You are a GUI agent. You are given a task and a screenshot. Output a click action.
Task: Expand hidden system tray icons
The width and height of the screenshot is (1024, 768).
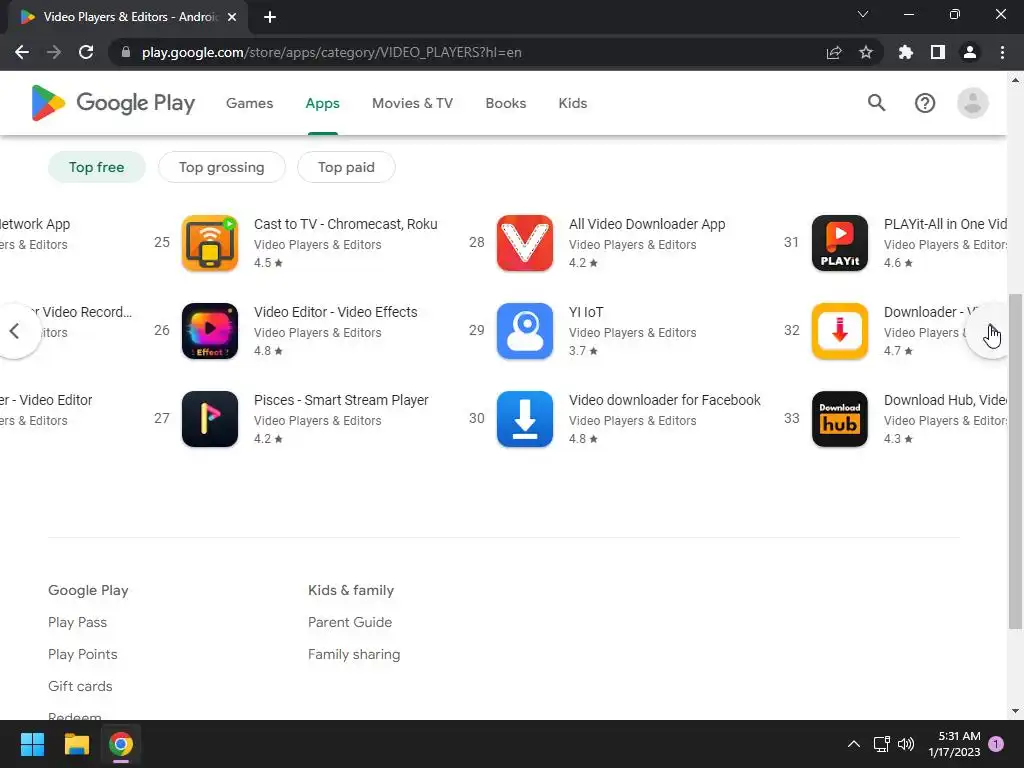click(x=854, y=744)
